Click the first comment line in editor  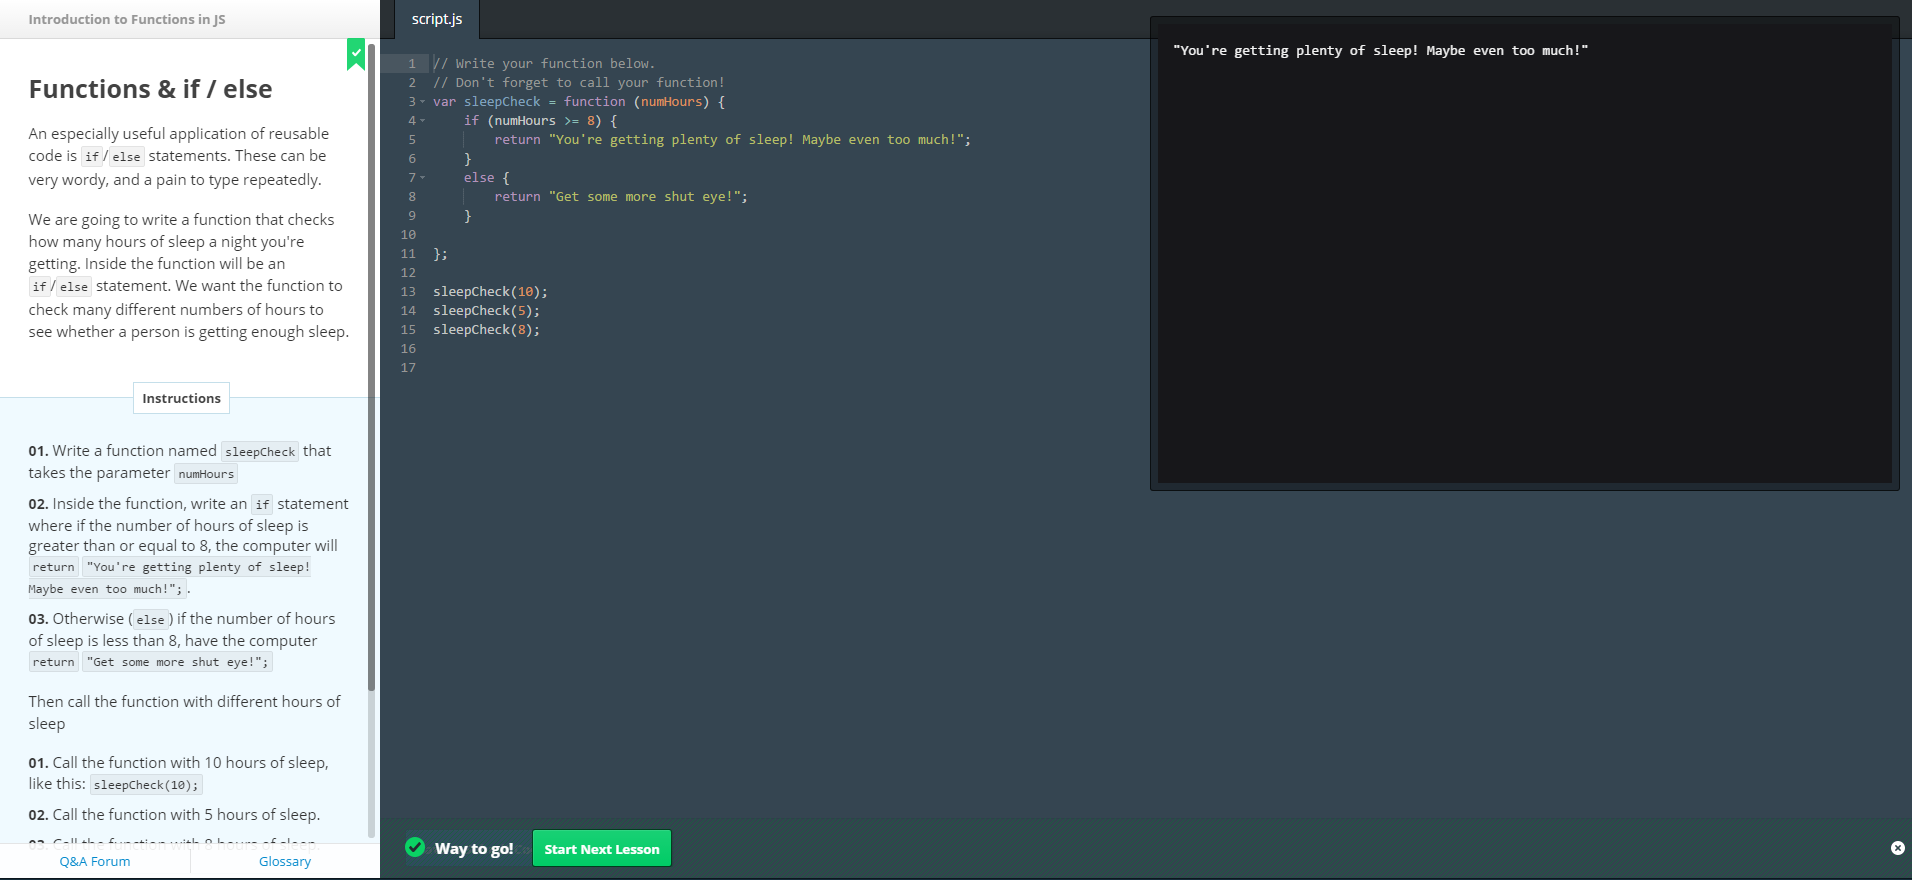click(x=544, y=64)
